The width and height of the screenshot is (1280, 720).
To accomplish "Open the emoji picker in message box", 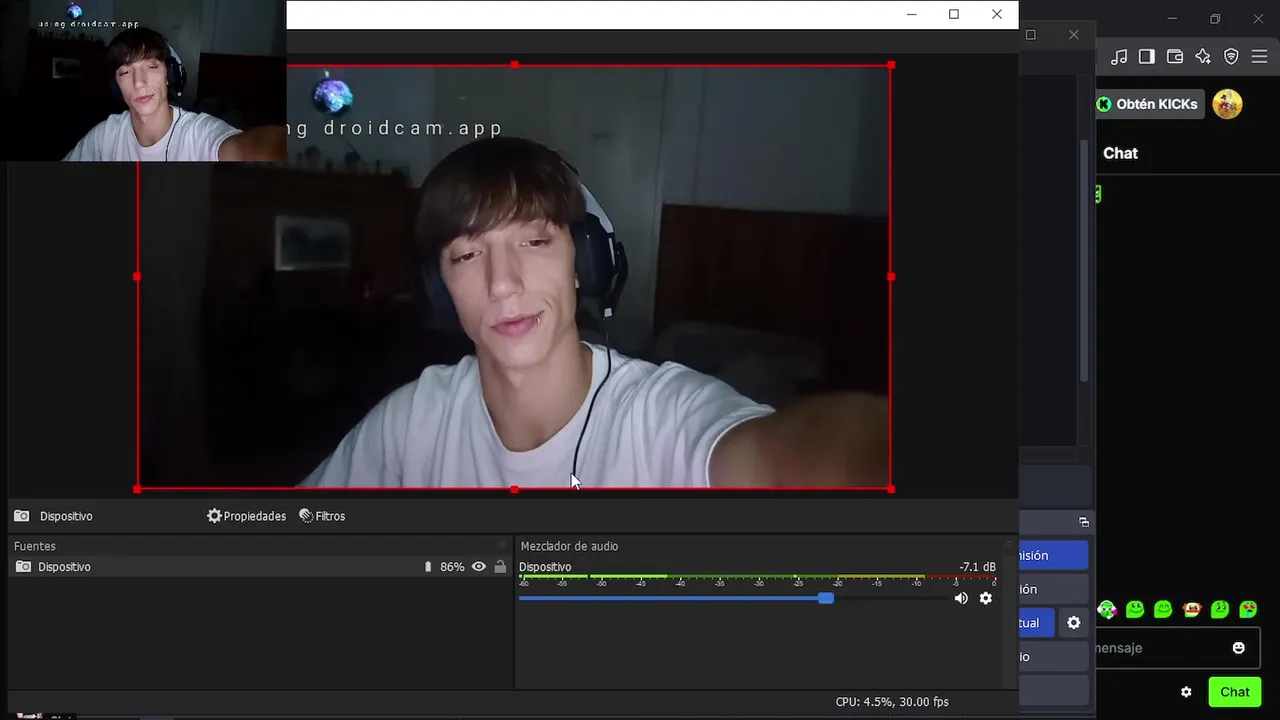I will pos(1239,648).
